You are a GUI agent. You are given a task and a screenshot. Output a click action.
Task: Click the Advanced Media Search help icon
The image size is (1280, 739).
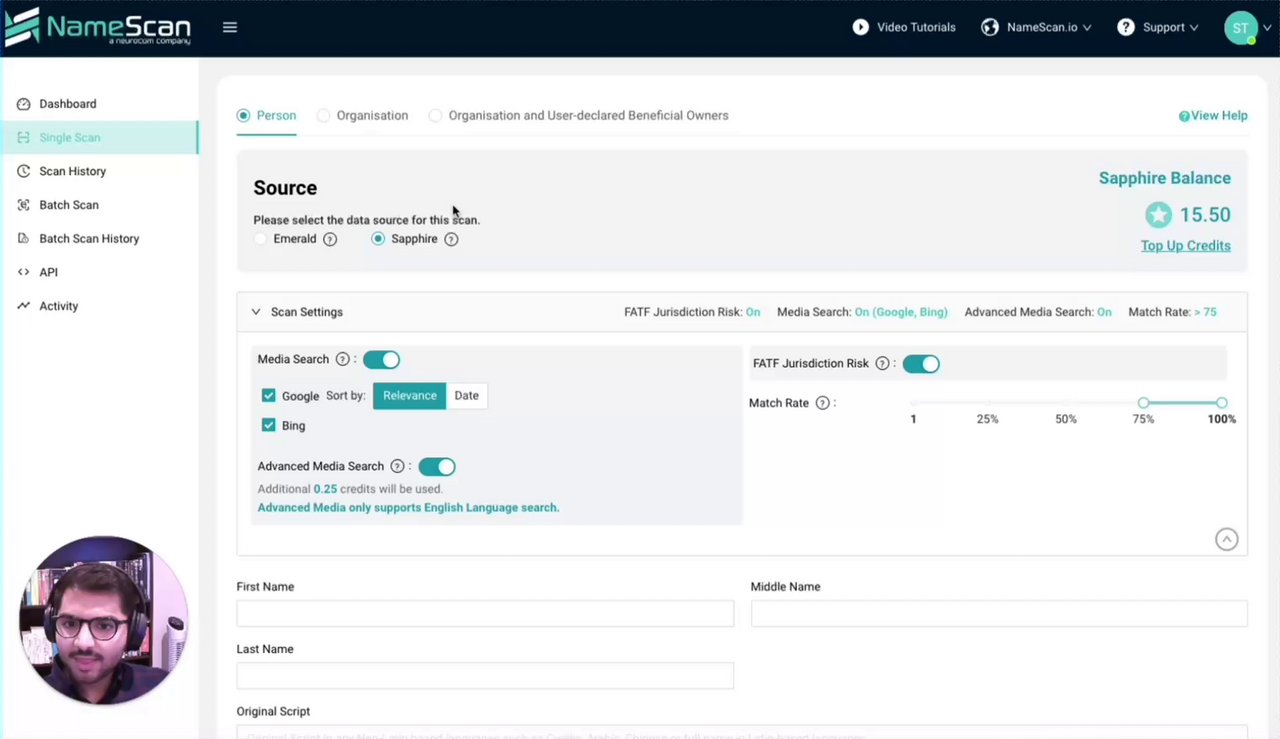pos(397,466)
